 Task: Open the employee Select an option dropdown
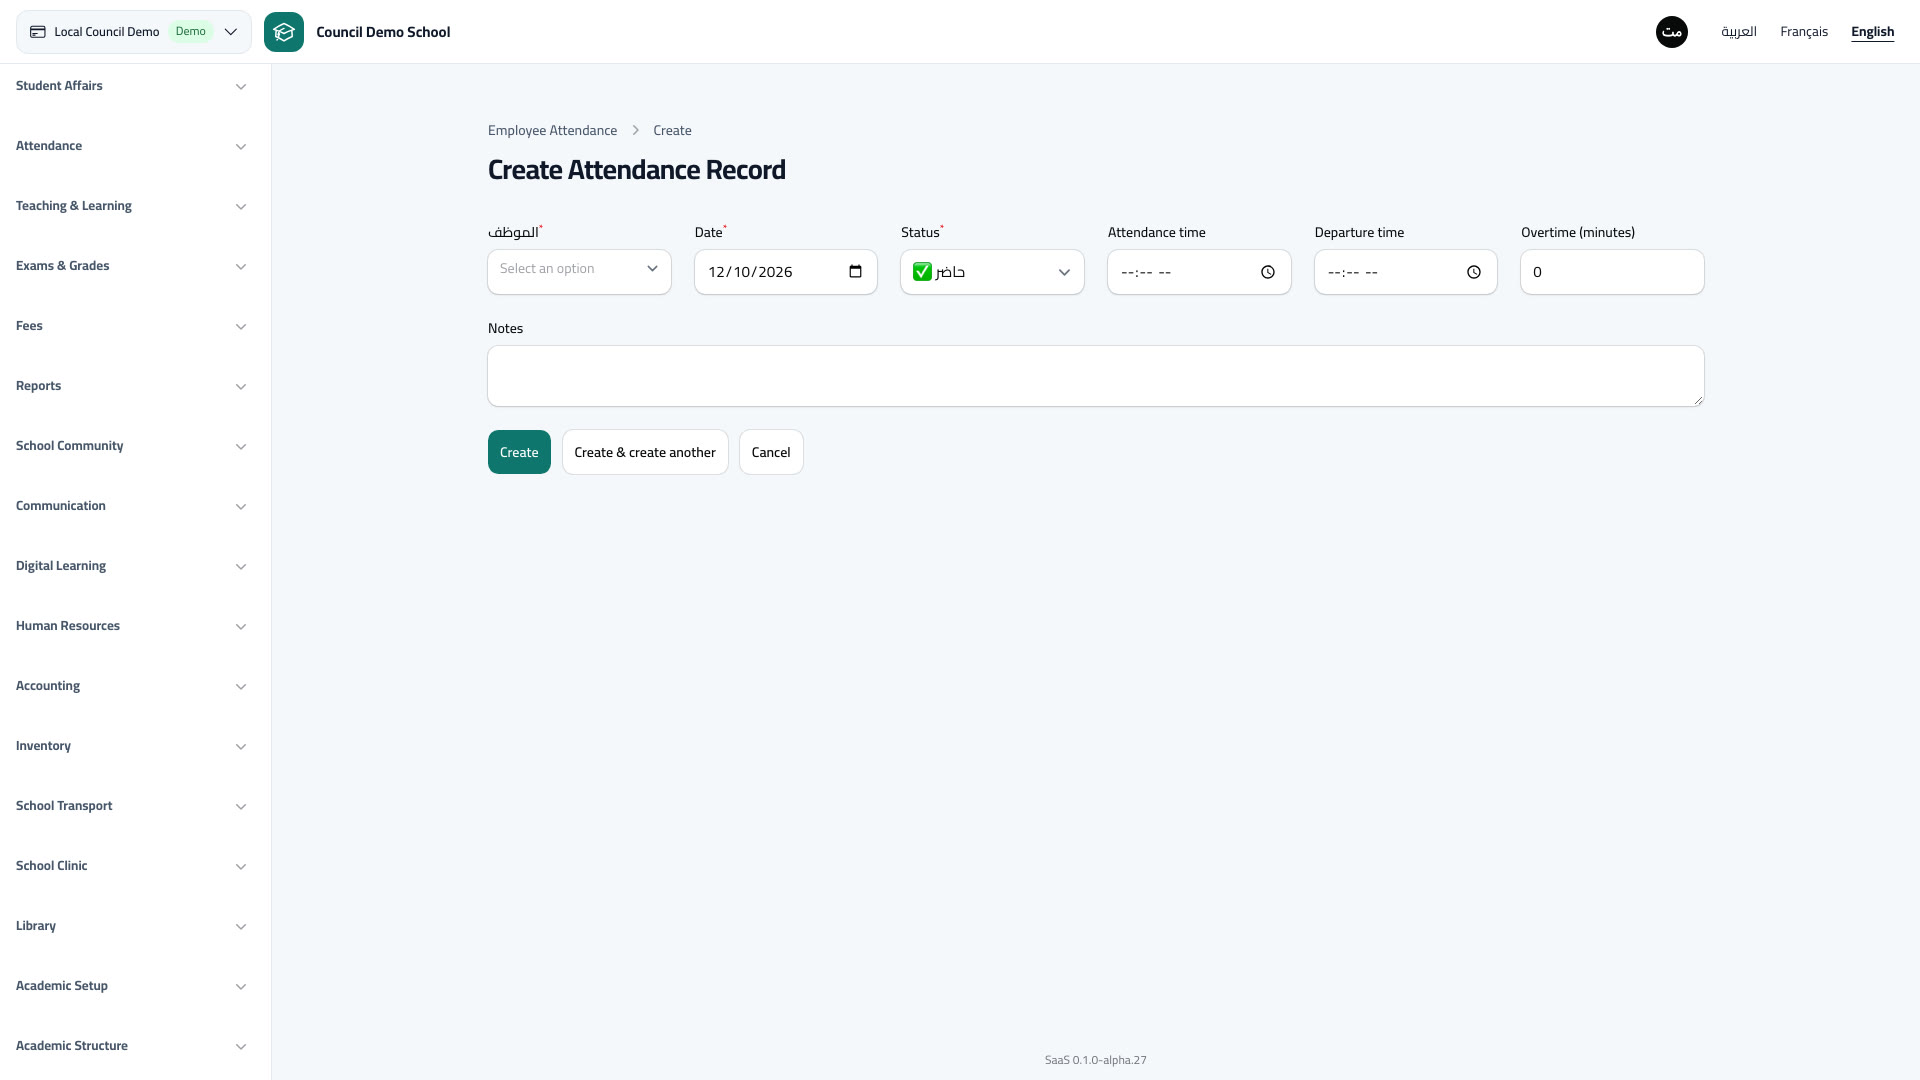579,272
